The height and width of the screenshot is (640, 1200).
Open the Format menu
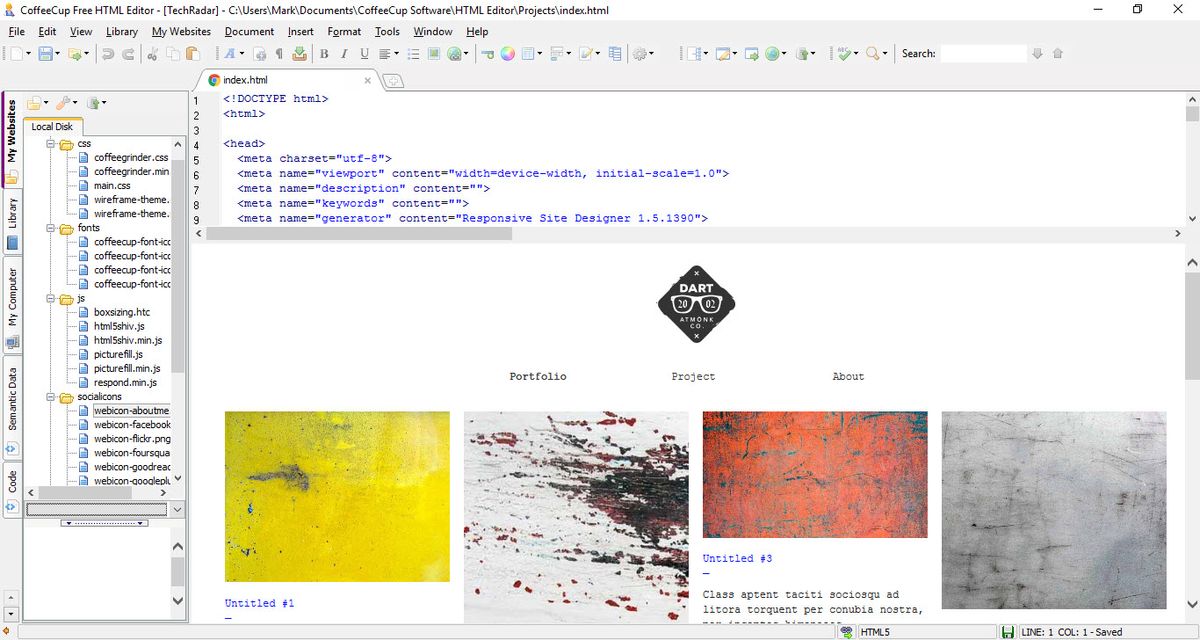[344, 31]
